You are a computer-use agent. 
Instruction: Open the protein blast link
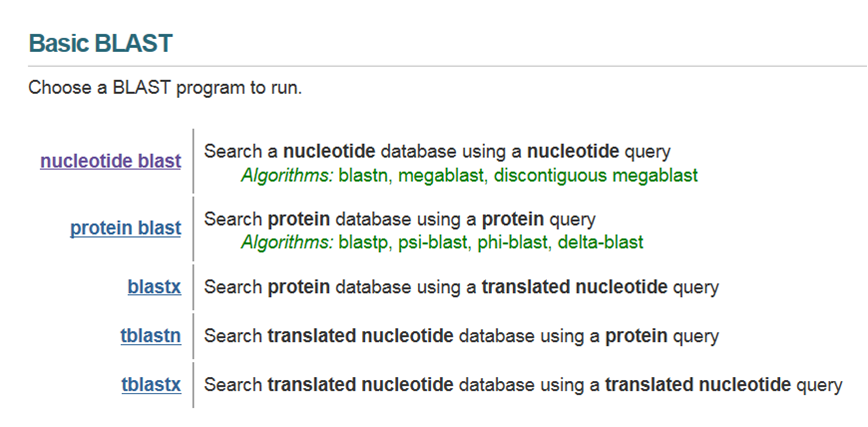(125, 228)
